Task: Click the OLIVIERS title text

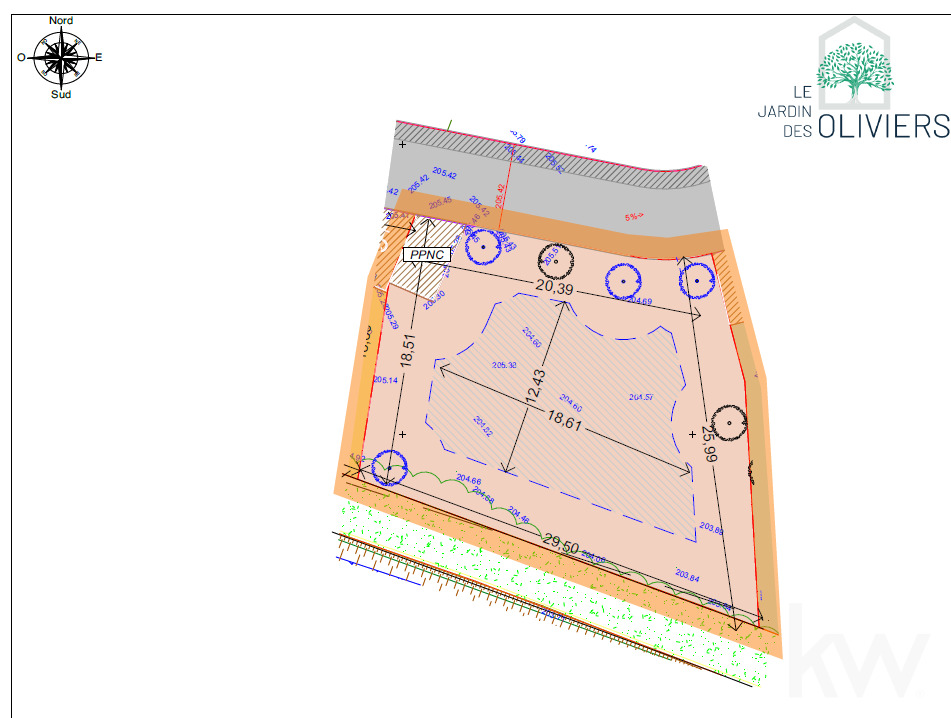Action: coord(883,127)
